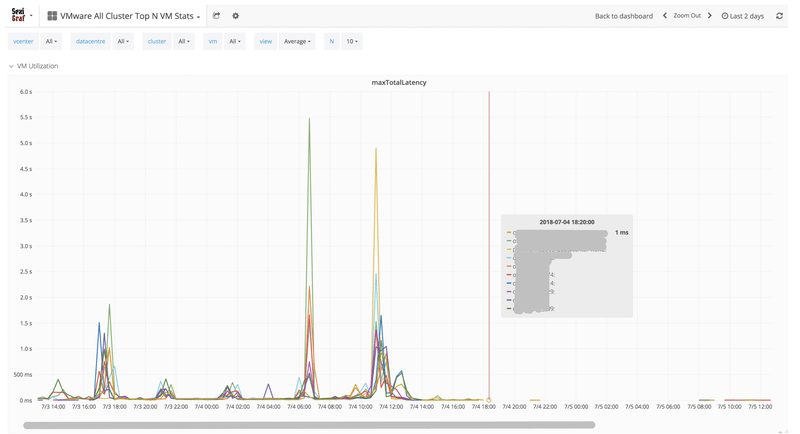Click the dashboard grid icon
Image resolution: width=800 pixels, height=434 pixels.
click(x=52, y=16)
